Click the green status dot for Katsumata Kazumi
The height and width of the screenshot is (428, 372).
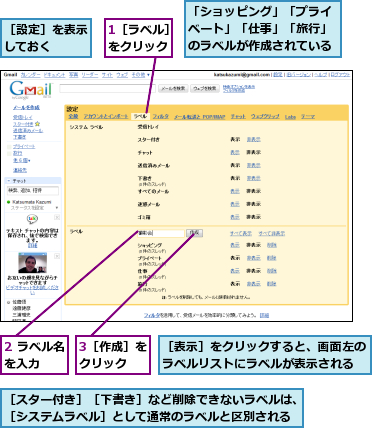pyautogui.click(x=9, y=202)
